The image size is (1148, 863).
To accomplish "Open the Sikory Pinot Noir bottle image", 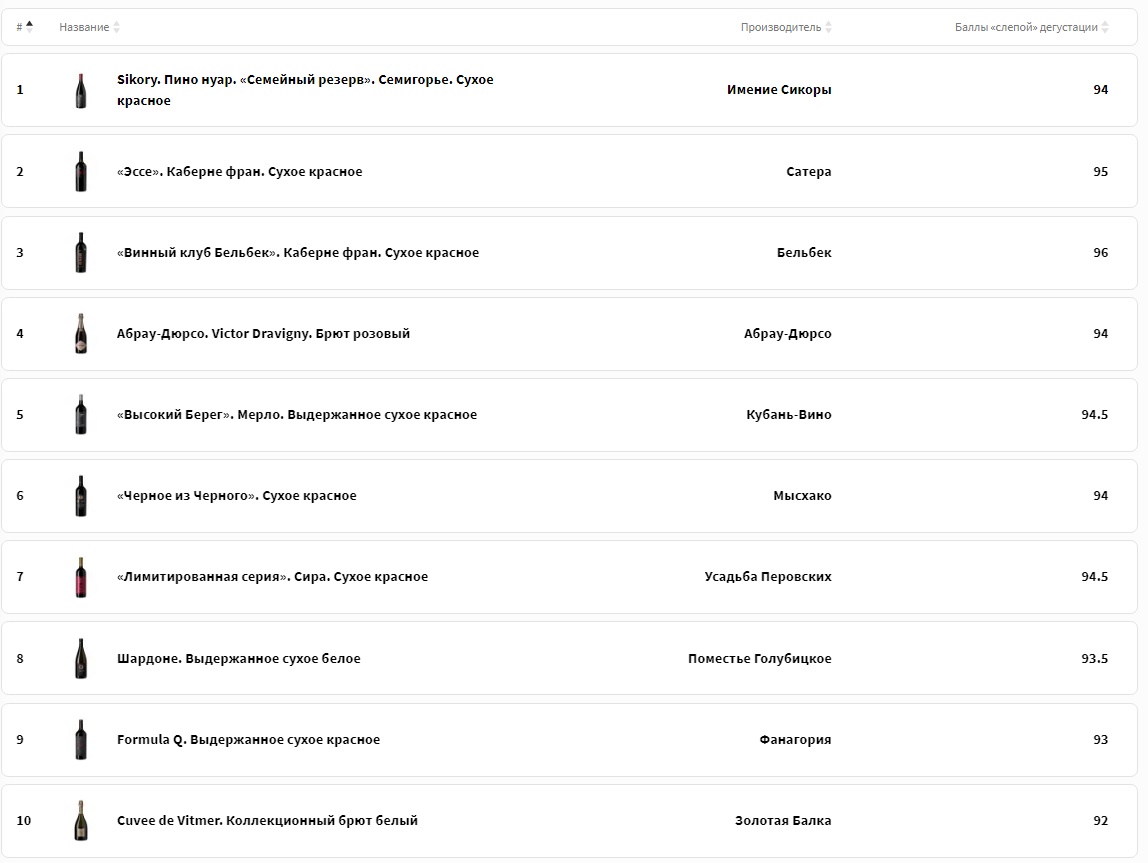I will point(81,90).
